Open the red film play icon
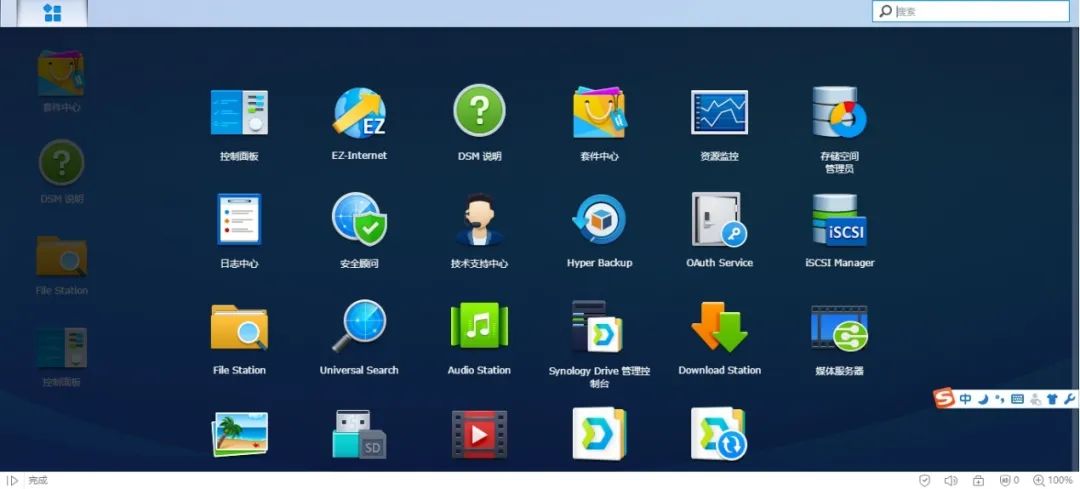This screenshot has height=489, width=1080. pyautogui.click(x=479, y=434)
